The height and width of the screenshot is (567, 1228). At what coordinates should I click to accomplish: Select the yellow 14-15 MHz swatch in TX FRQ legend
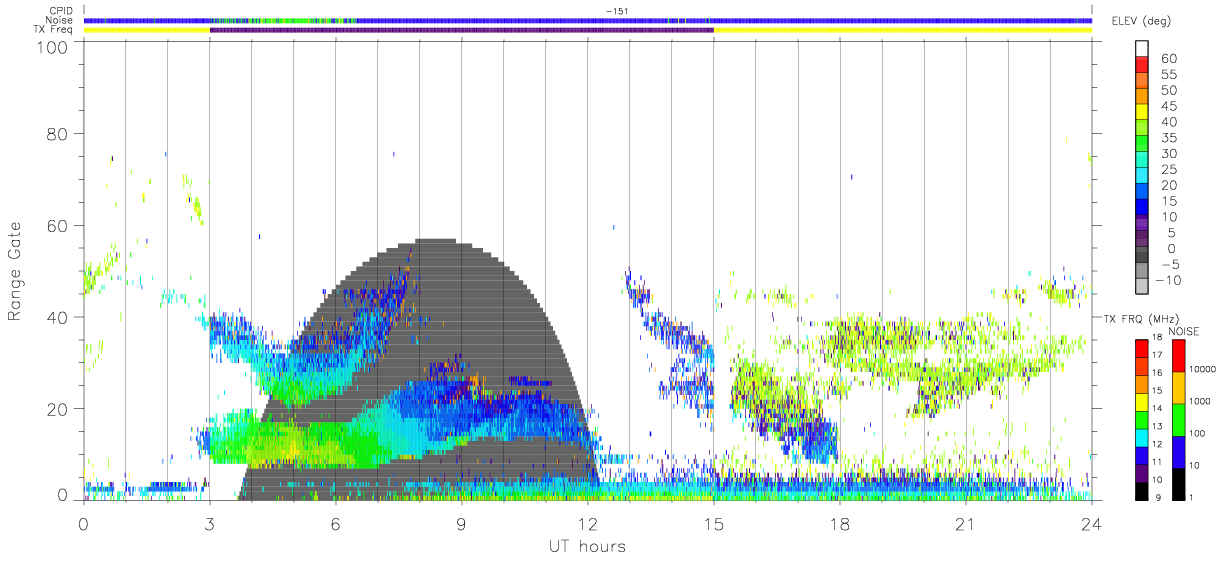click(1141, 400)
